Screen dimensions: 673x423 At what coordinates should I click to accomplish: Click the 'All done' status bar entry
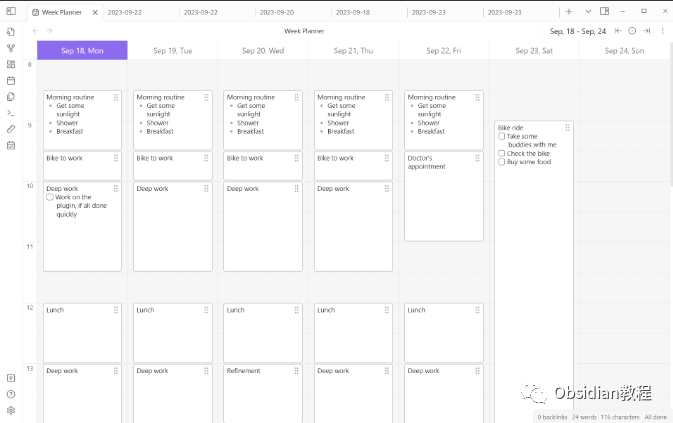(x=656, y=417)
